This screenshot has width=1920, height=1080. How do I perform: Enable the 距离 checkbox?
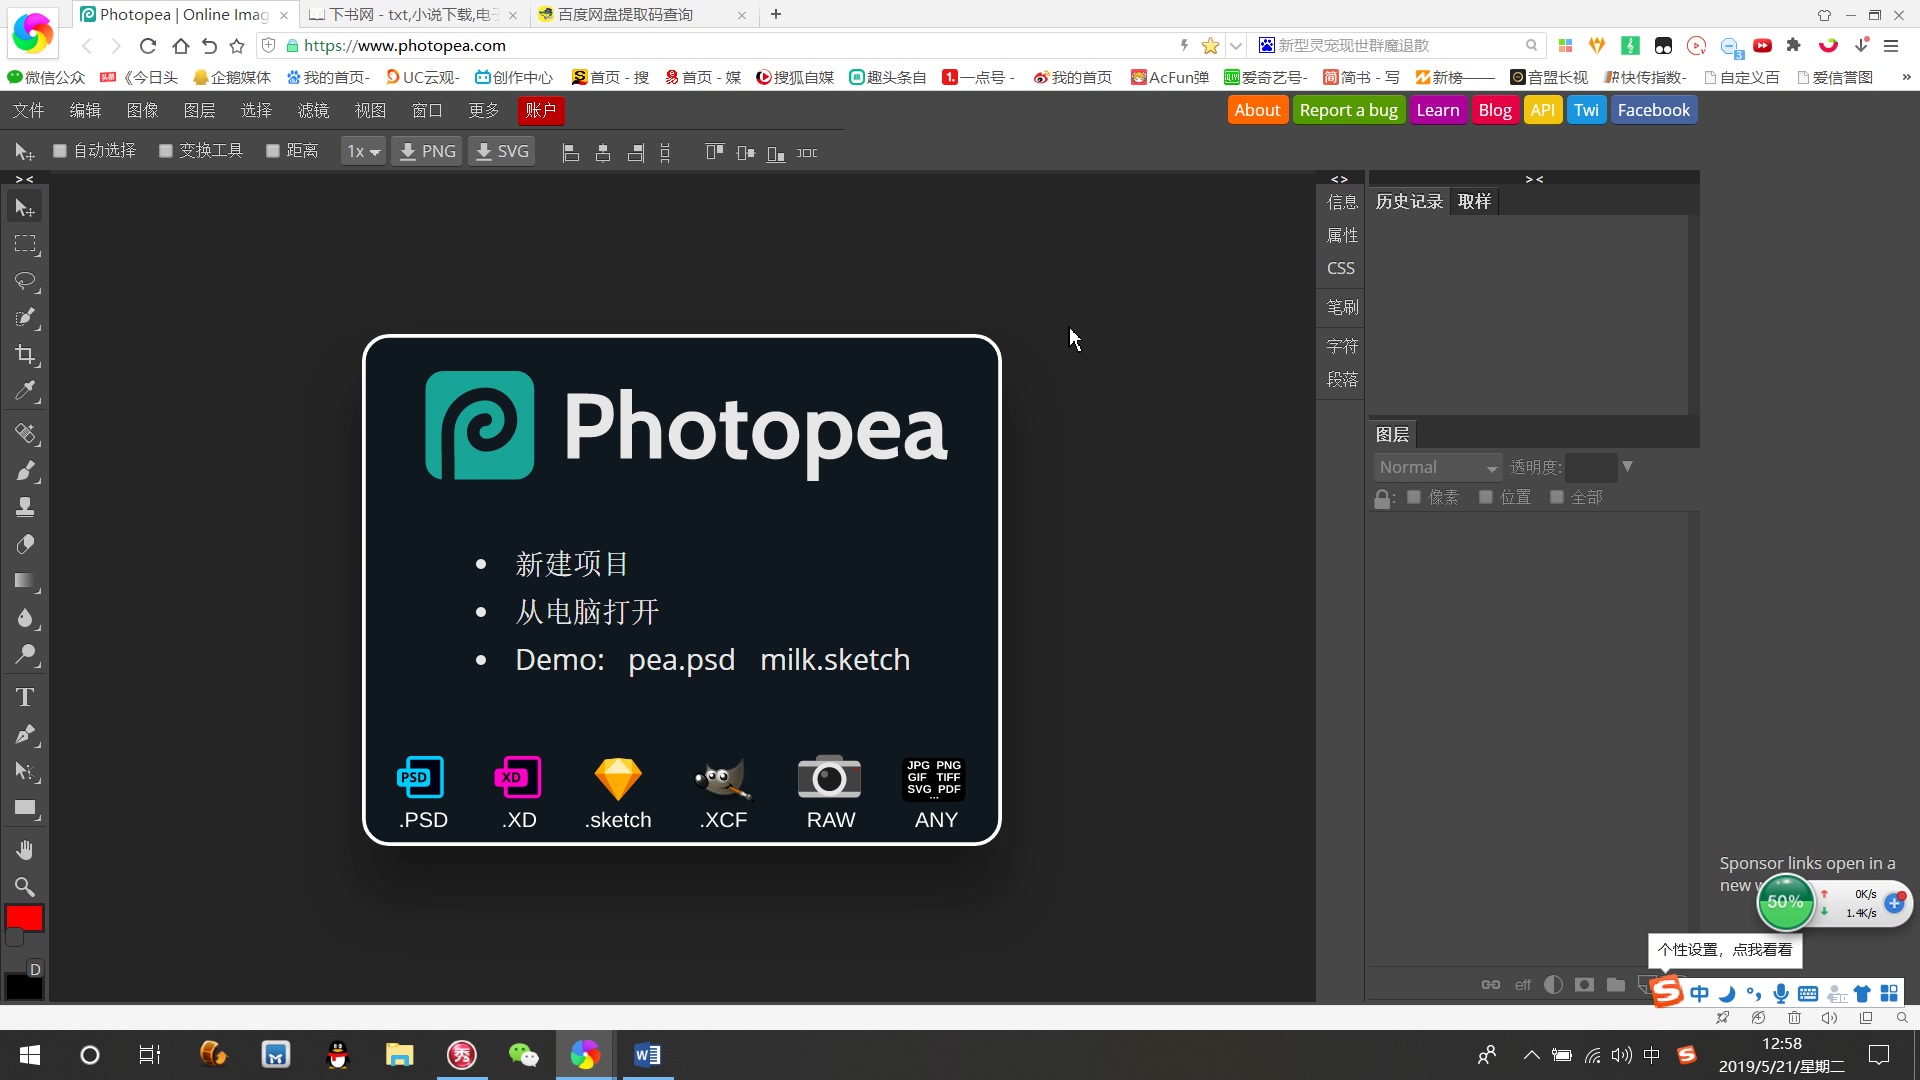pyautogui.click(x=272, y=151)
